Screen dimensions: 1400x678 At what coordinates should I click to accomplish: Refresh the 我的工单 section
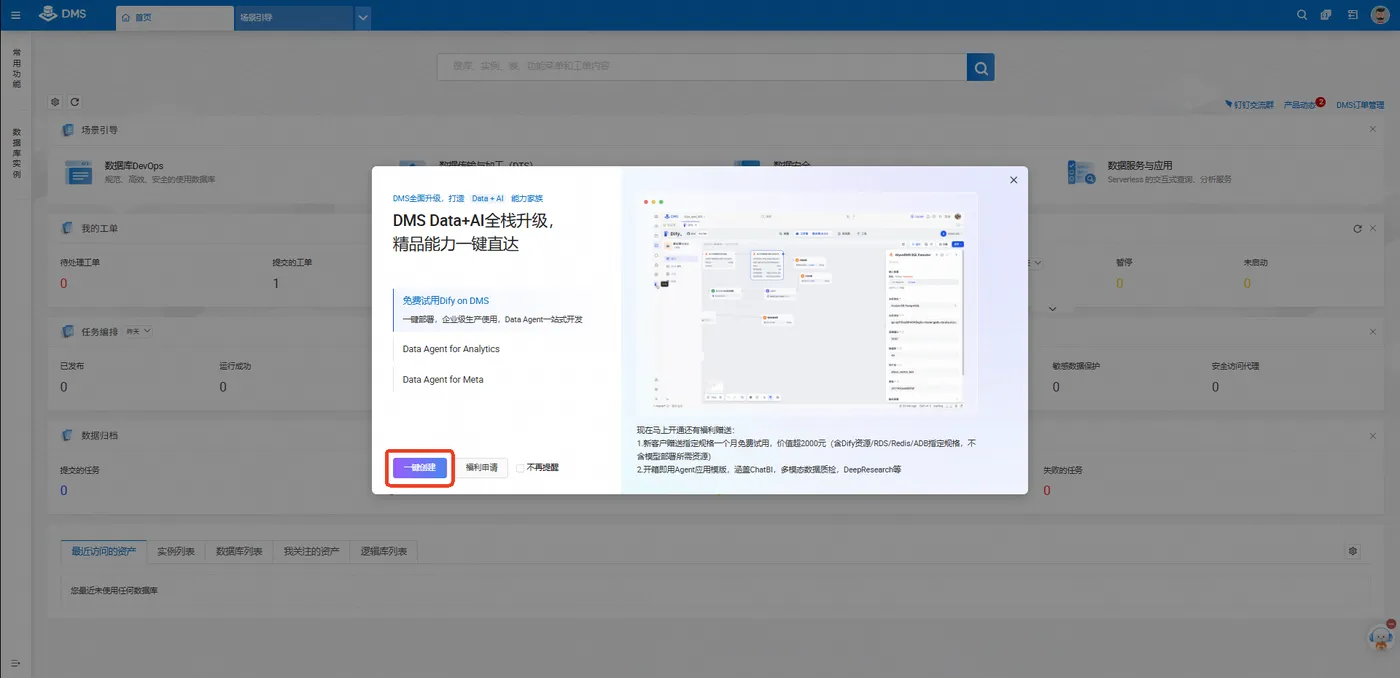coord(1357,229)
